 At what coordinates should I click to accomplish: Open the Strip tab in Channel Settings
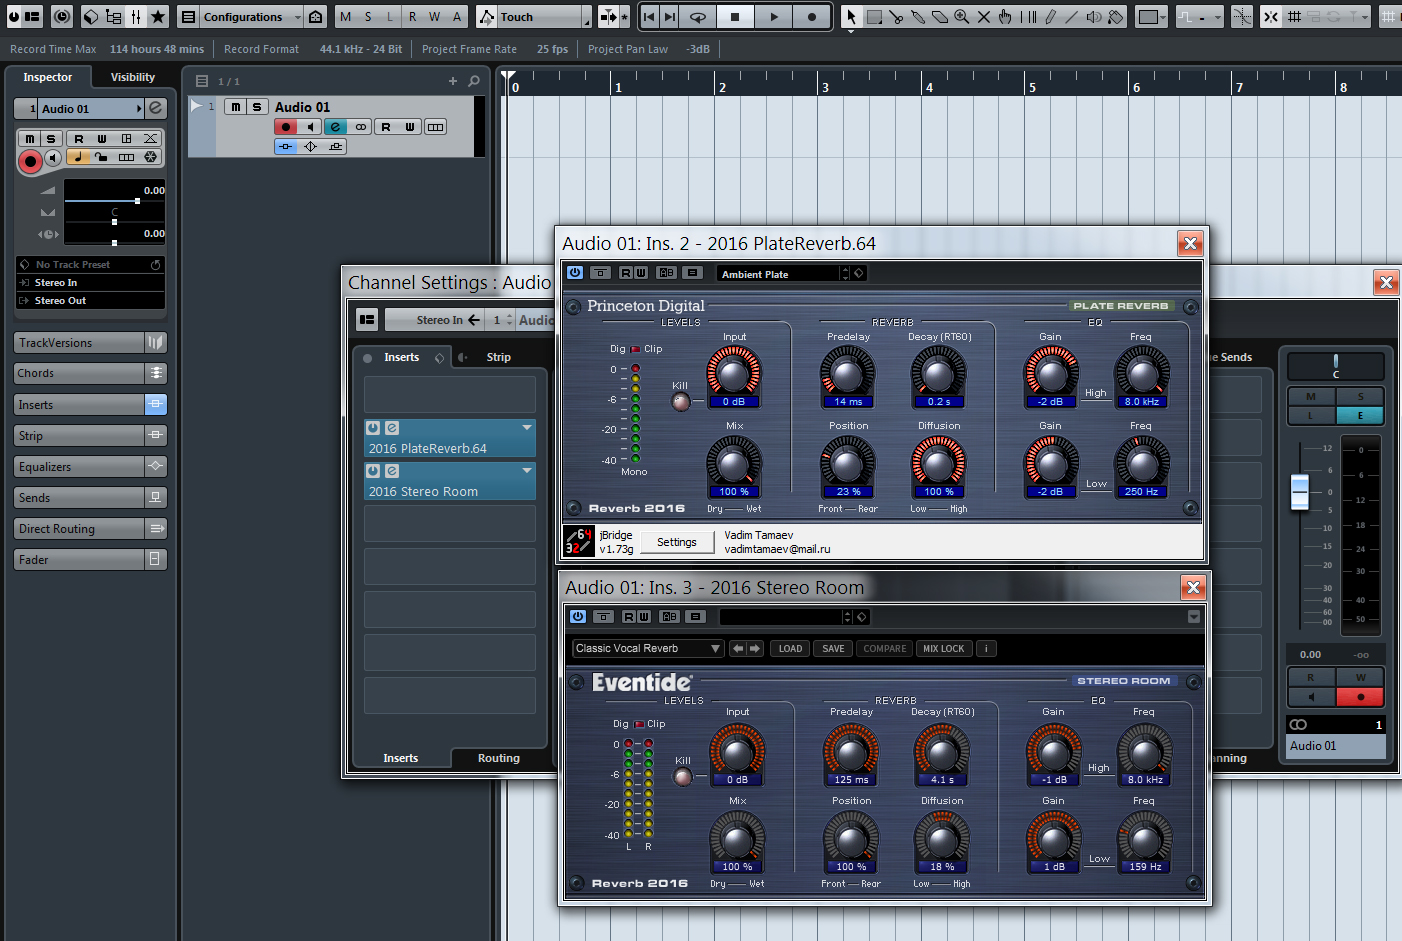(498, 357)
